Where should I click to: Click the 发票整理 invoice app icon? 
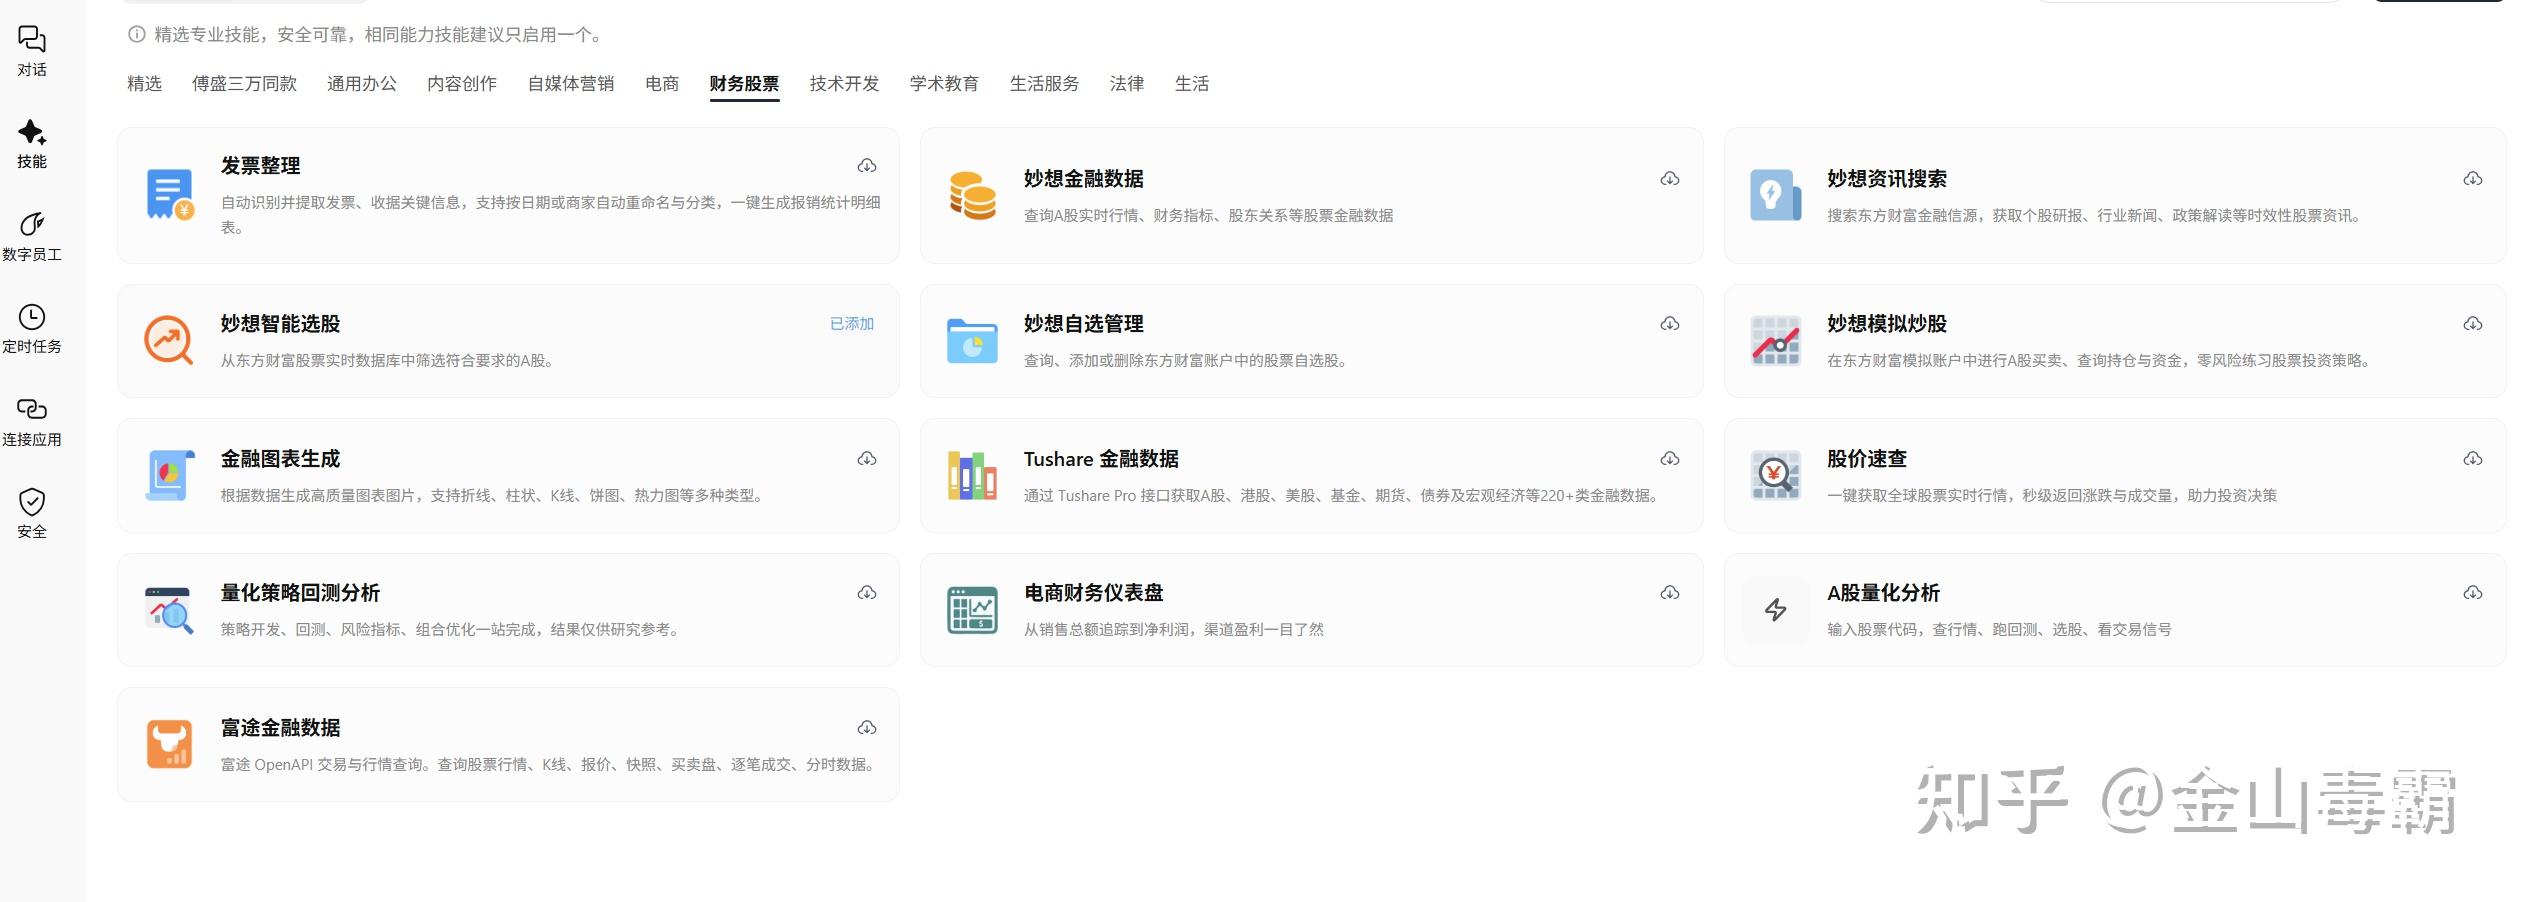click(170, 195)
